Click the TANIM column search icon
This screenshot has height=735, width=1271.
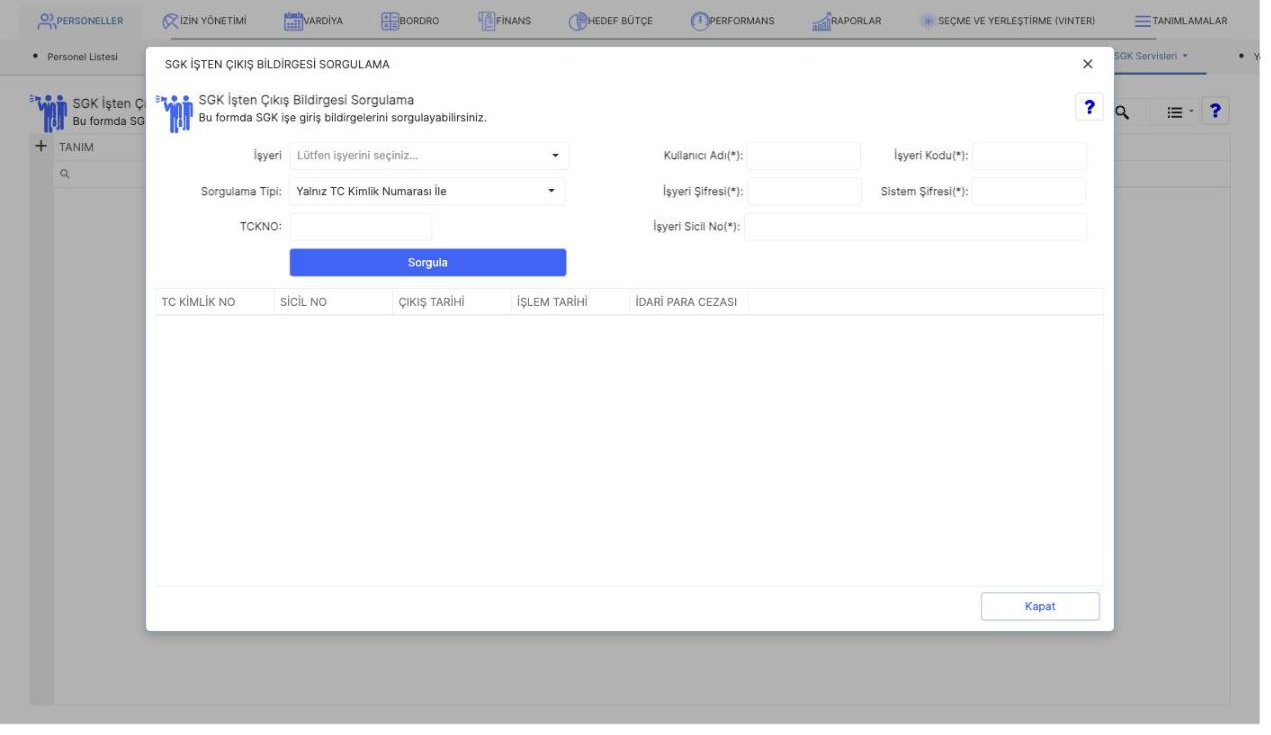(x=65, y=173)
